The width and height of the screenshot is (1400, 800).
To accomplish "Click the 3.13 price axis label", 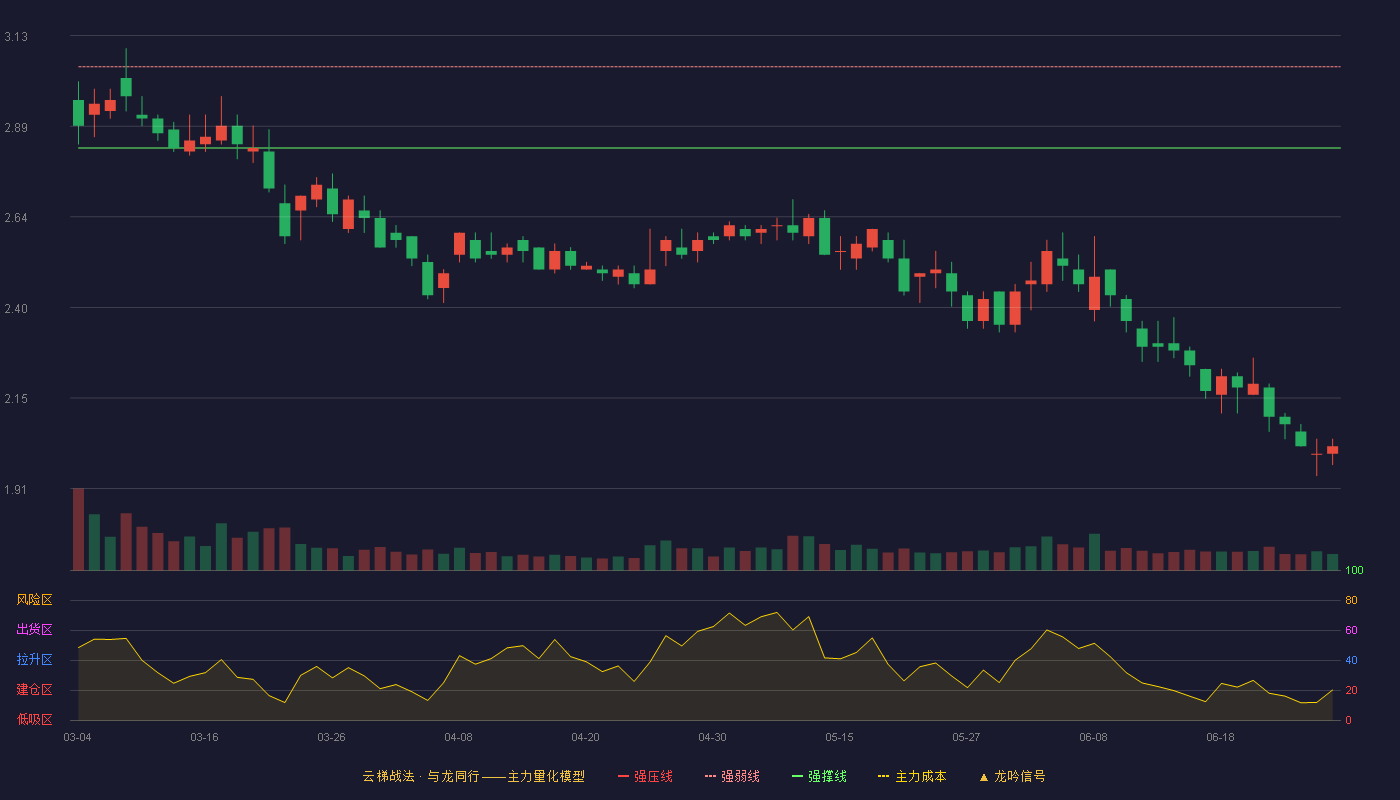I will tap(16, 37).
